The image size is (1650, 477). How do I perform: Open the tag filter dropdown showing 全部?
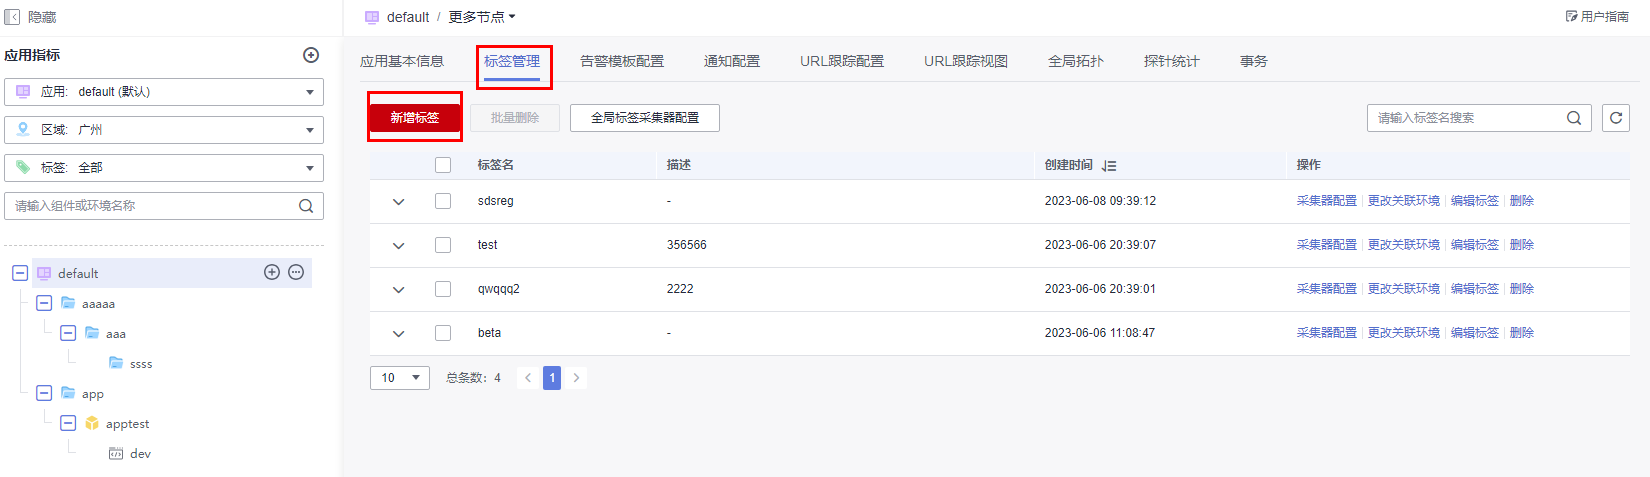coord(164,168)
